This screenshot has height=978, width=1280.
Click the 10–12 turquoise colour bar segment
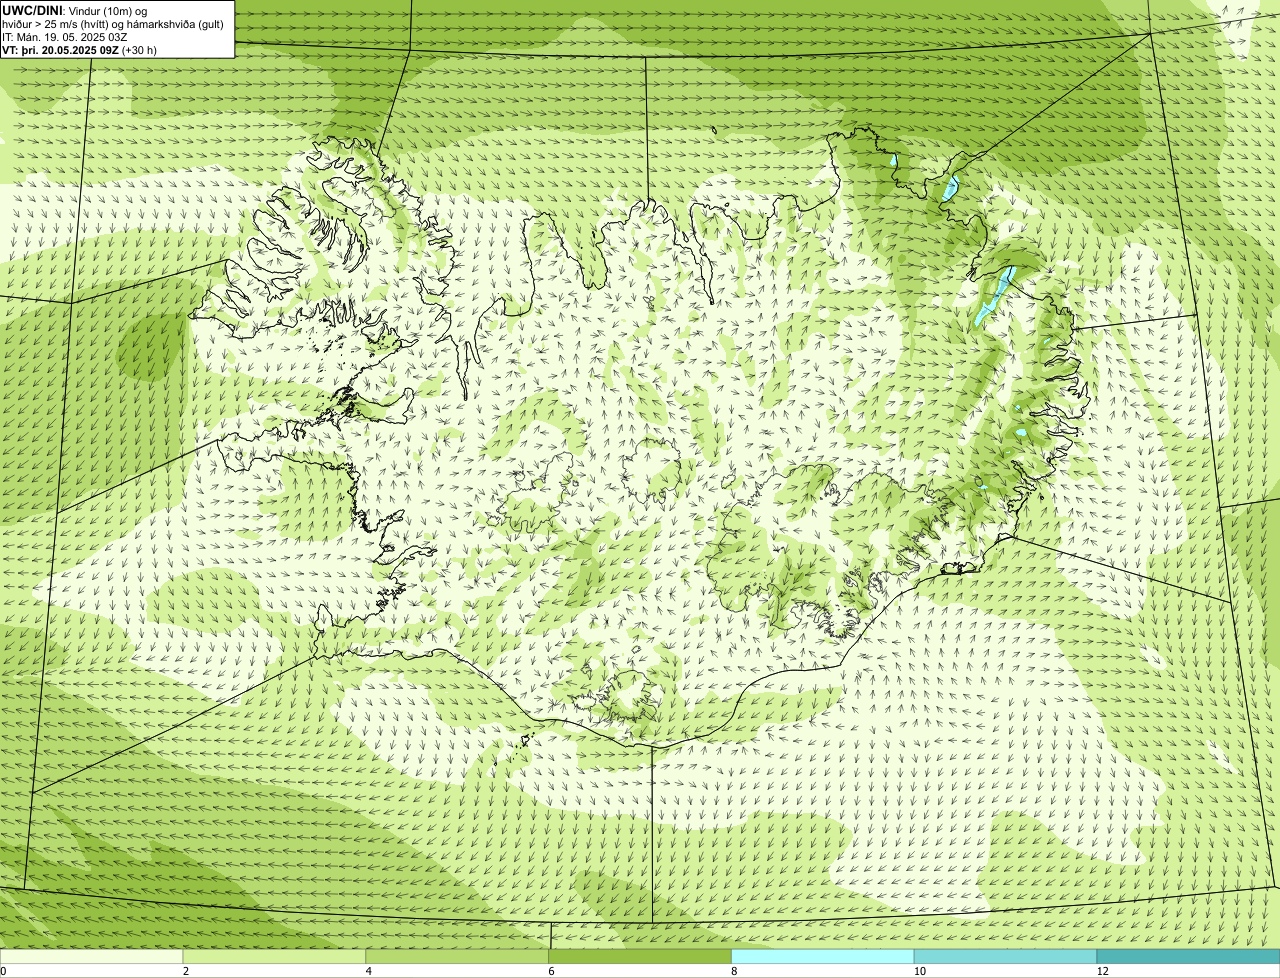coord(1005,957)
